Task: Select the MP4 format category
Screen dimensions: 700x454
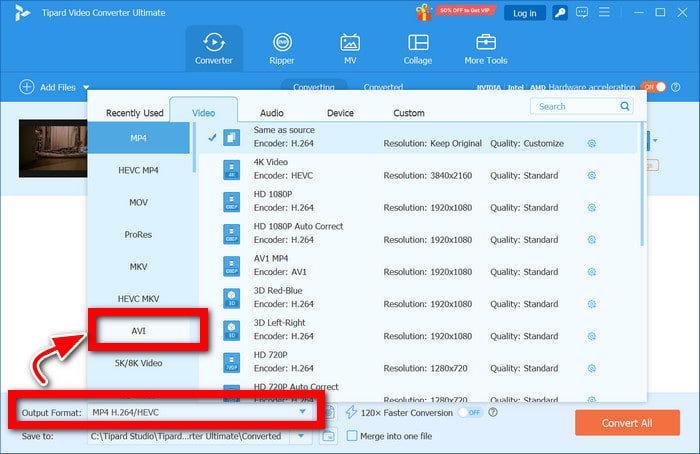Action: coord(138,138)
